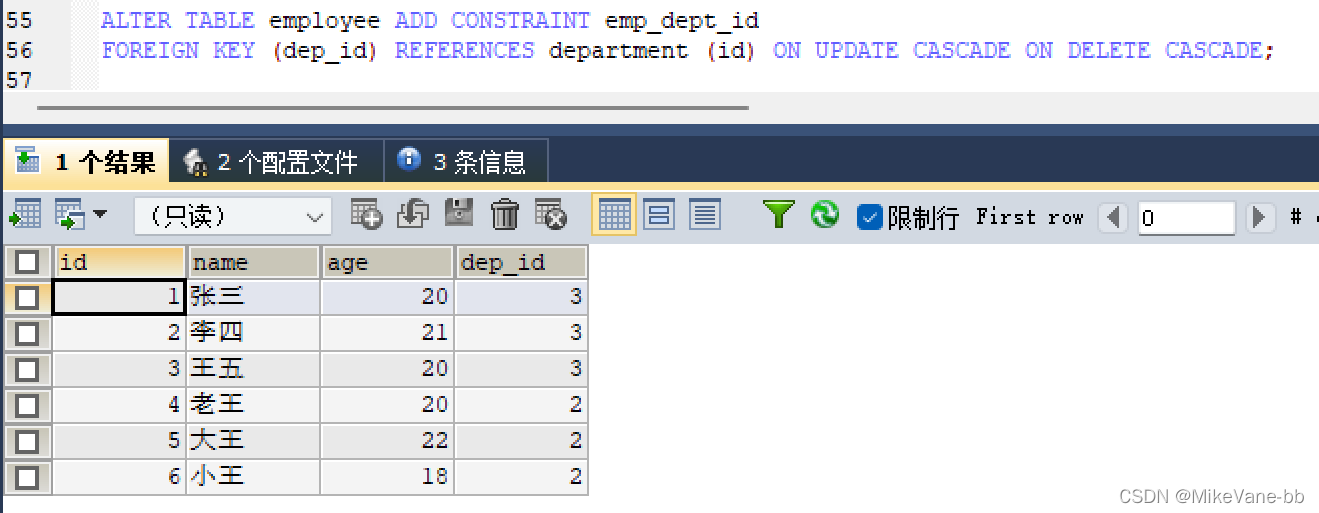Click the delete row trash icon

[505, 214]
